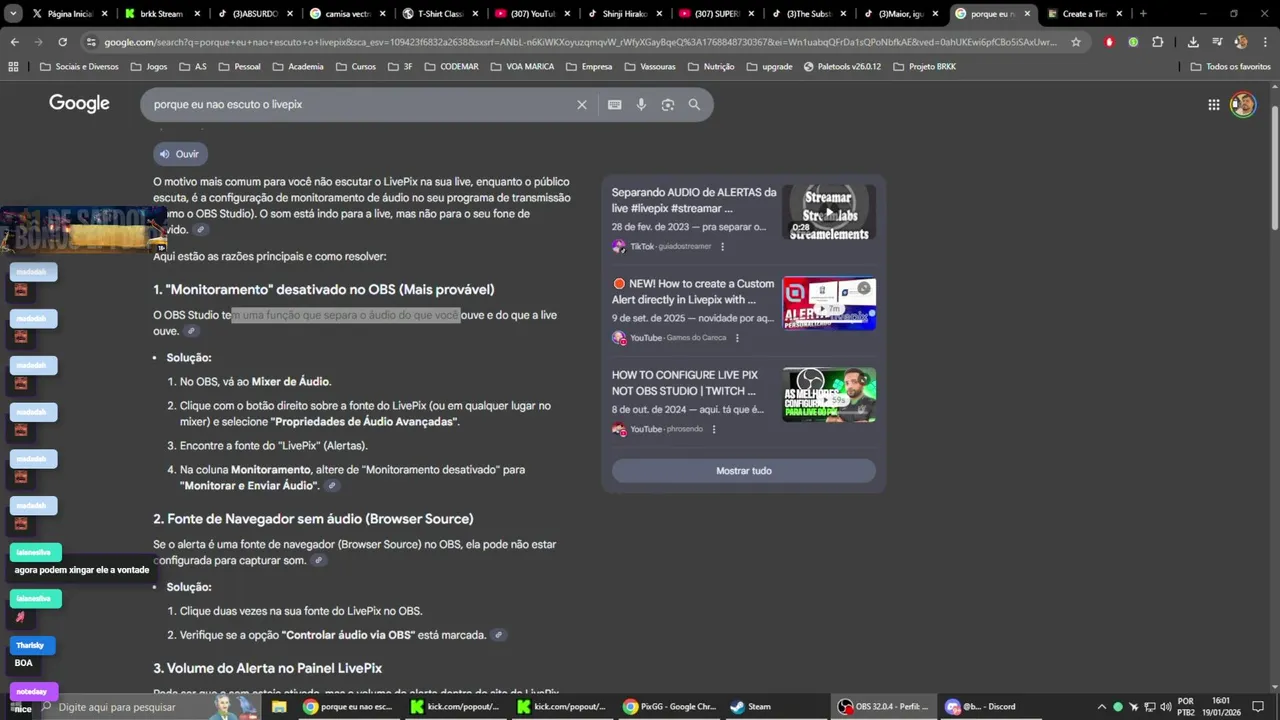
Task: Open NEW! How to create Custom Alert video
Action: pyautogui.click(x=693, y=291)
